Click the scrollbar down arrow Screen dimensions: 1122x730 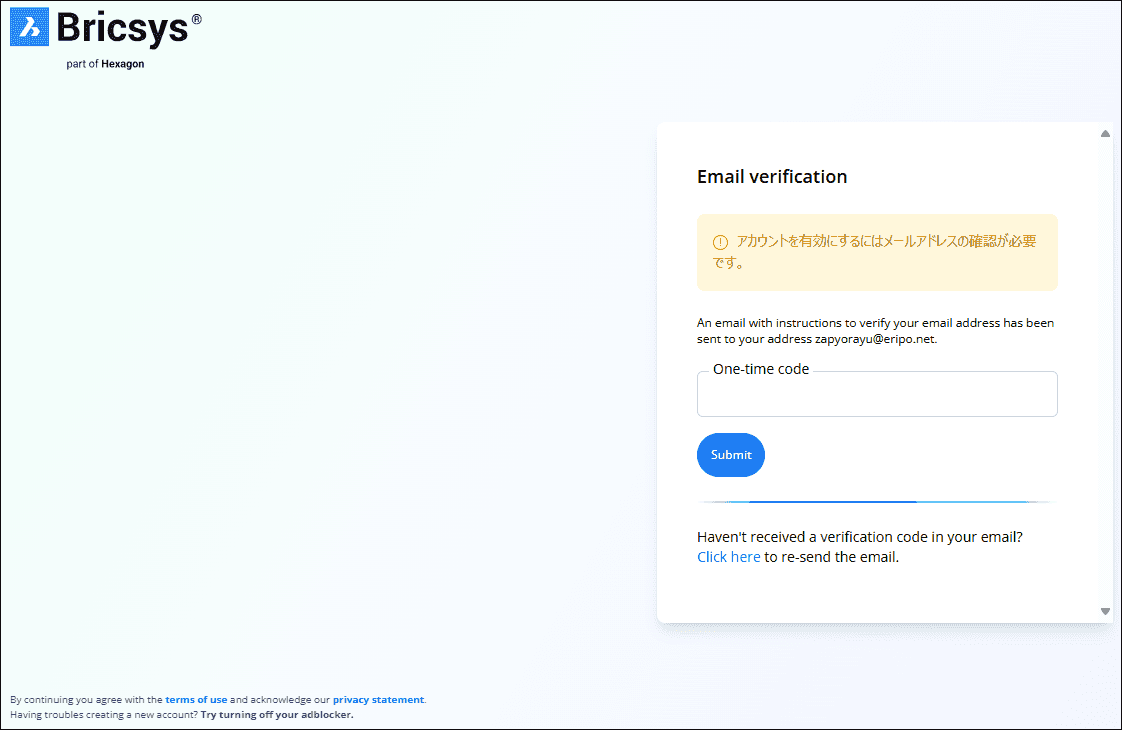[1105, 611]
